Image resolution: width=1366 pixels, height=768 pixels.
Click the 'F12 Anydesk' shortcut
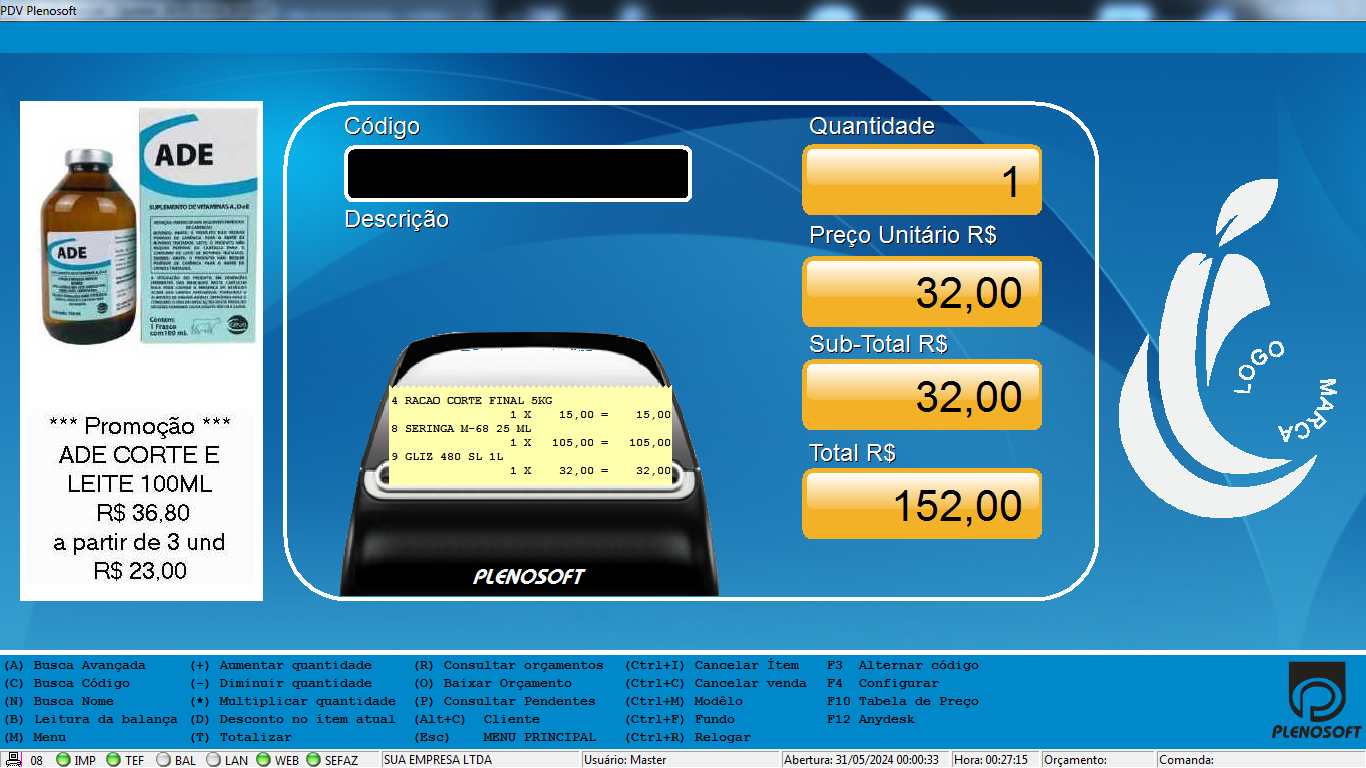(872, 719)
